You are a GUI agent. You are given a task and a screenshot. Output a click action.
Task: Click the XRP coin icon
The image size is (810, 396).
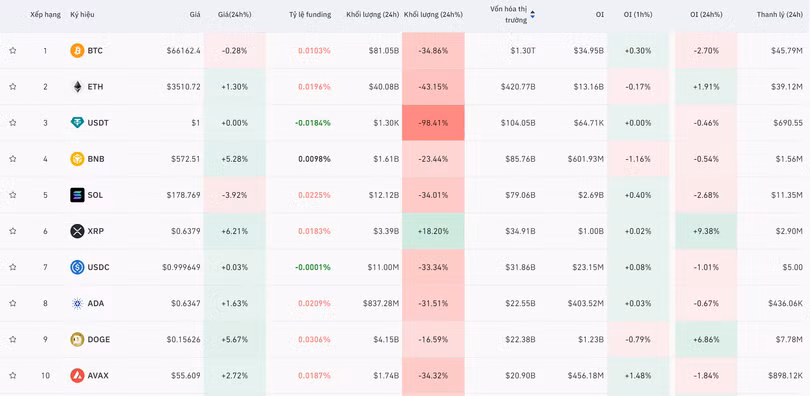[77, 231]
